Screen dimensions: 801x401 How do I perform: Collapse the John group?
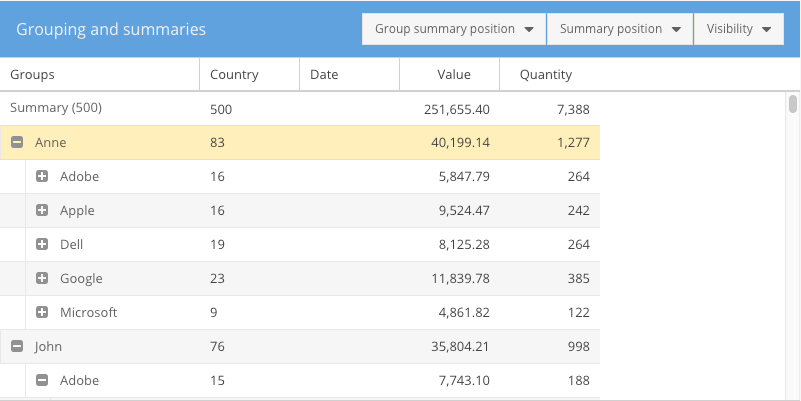(x=17, y=346)
